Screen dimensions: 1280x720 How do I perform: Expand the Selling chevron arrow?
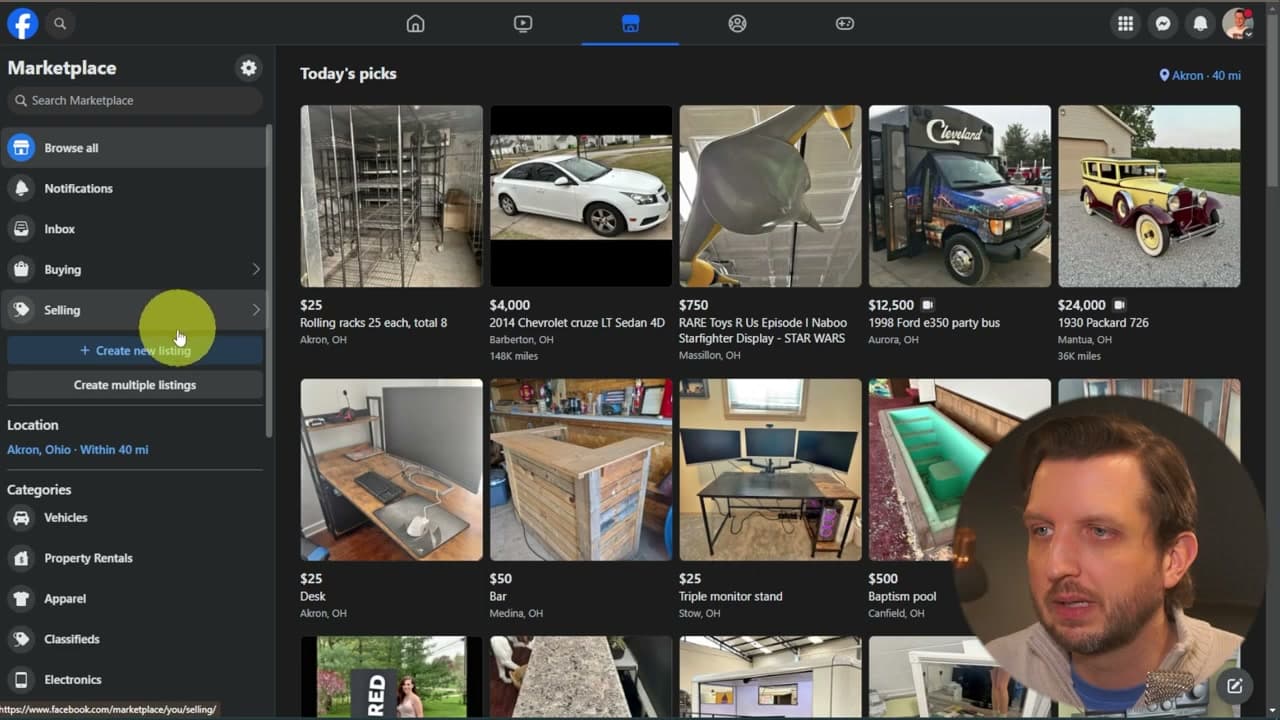point(255,310)
